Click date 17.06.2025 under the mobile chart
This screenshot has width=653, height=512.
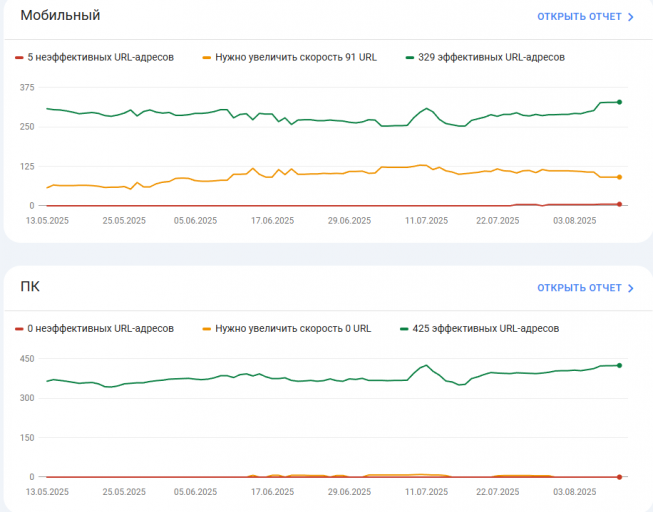pyautogui.click(x=272, y=221)
